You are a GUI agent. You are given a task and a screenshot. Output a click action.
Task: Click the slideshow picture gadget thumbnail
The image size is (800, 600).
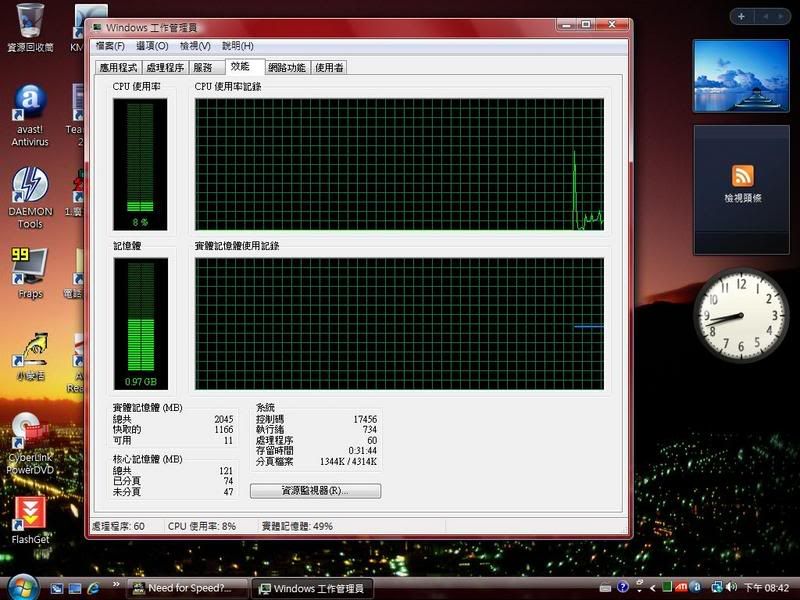(x=742, y=75)
